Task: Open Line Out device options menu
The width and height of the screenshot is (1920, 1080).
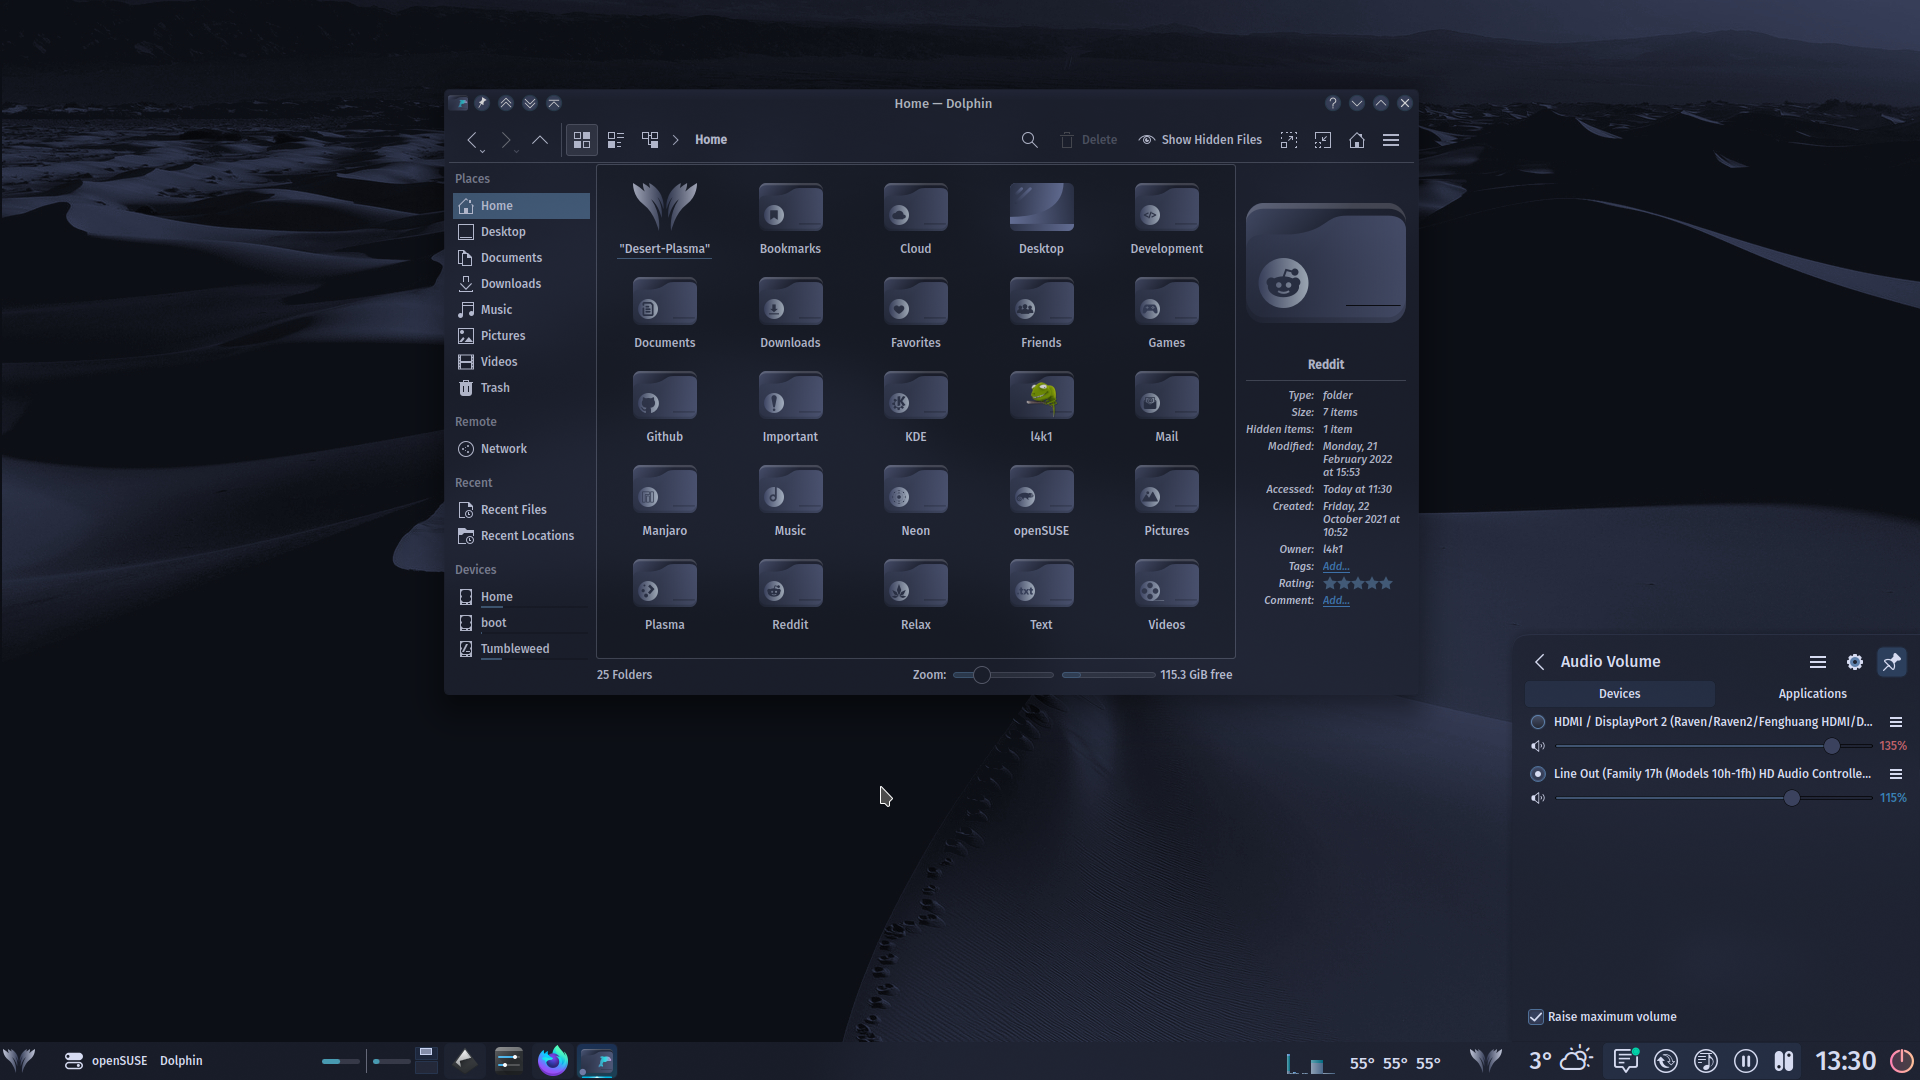Action: 1895,774
